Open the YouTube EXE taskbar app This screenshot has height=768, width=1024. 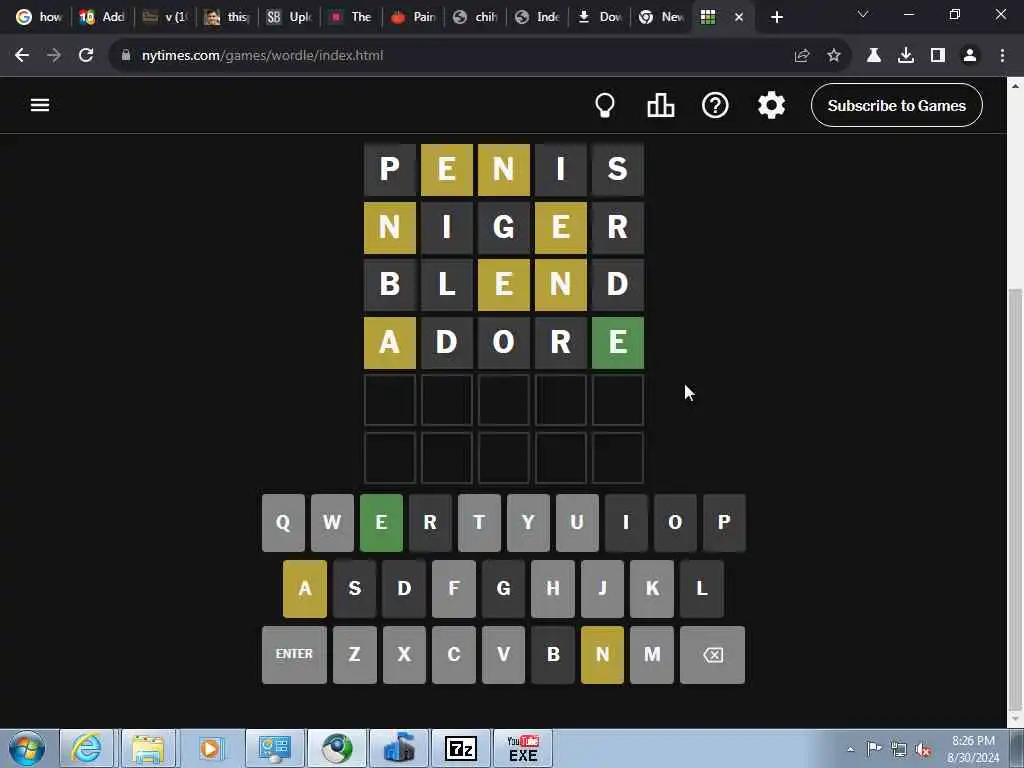coord(523,748)
